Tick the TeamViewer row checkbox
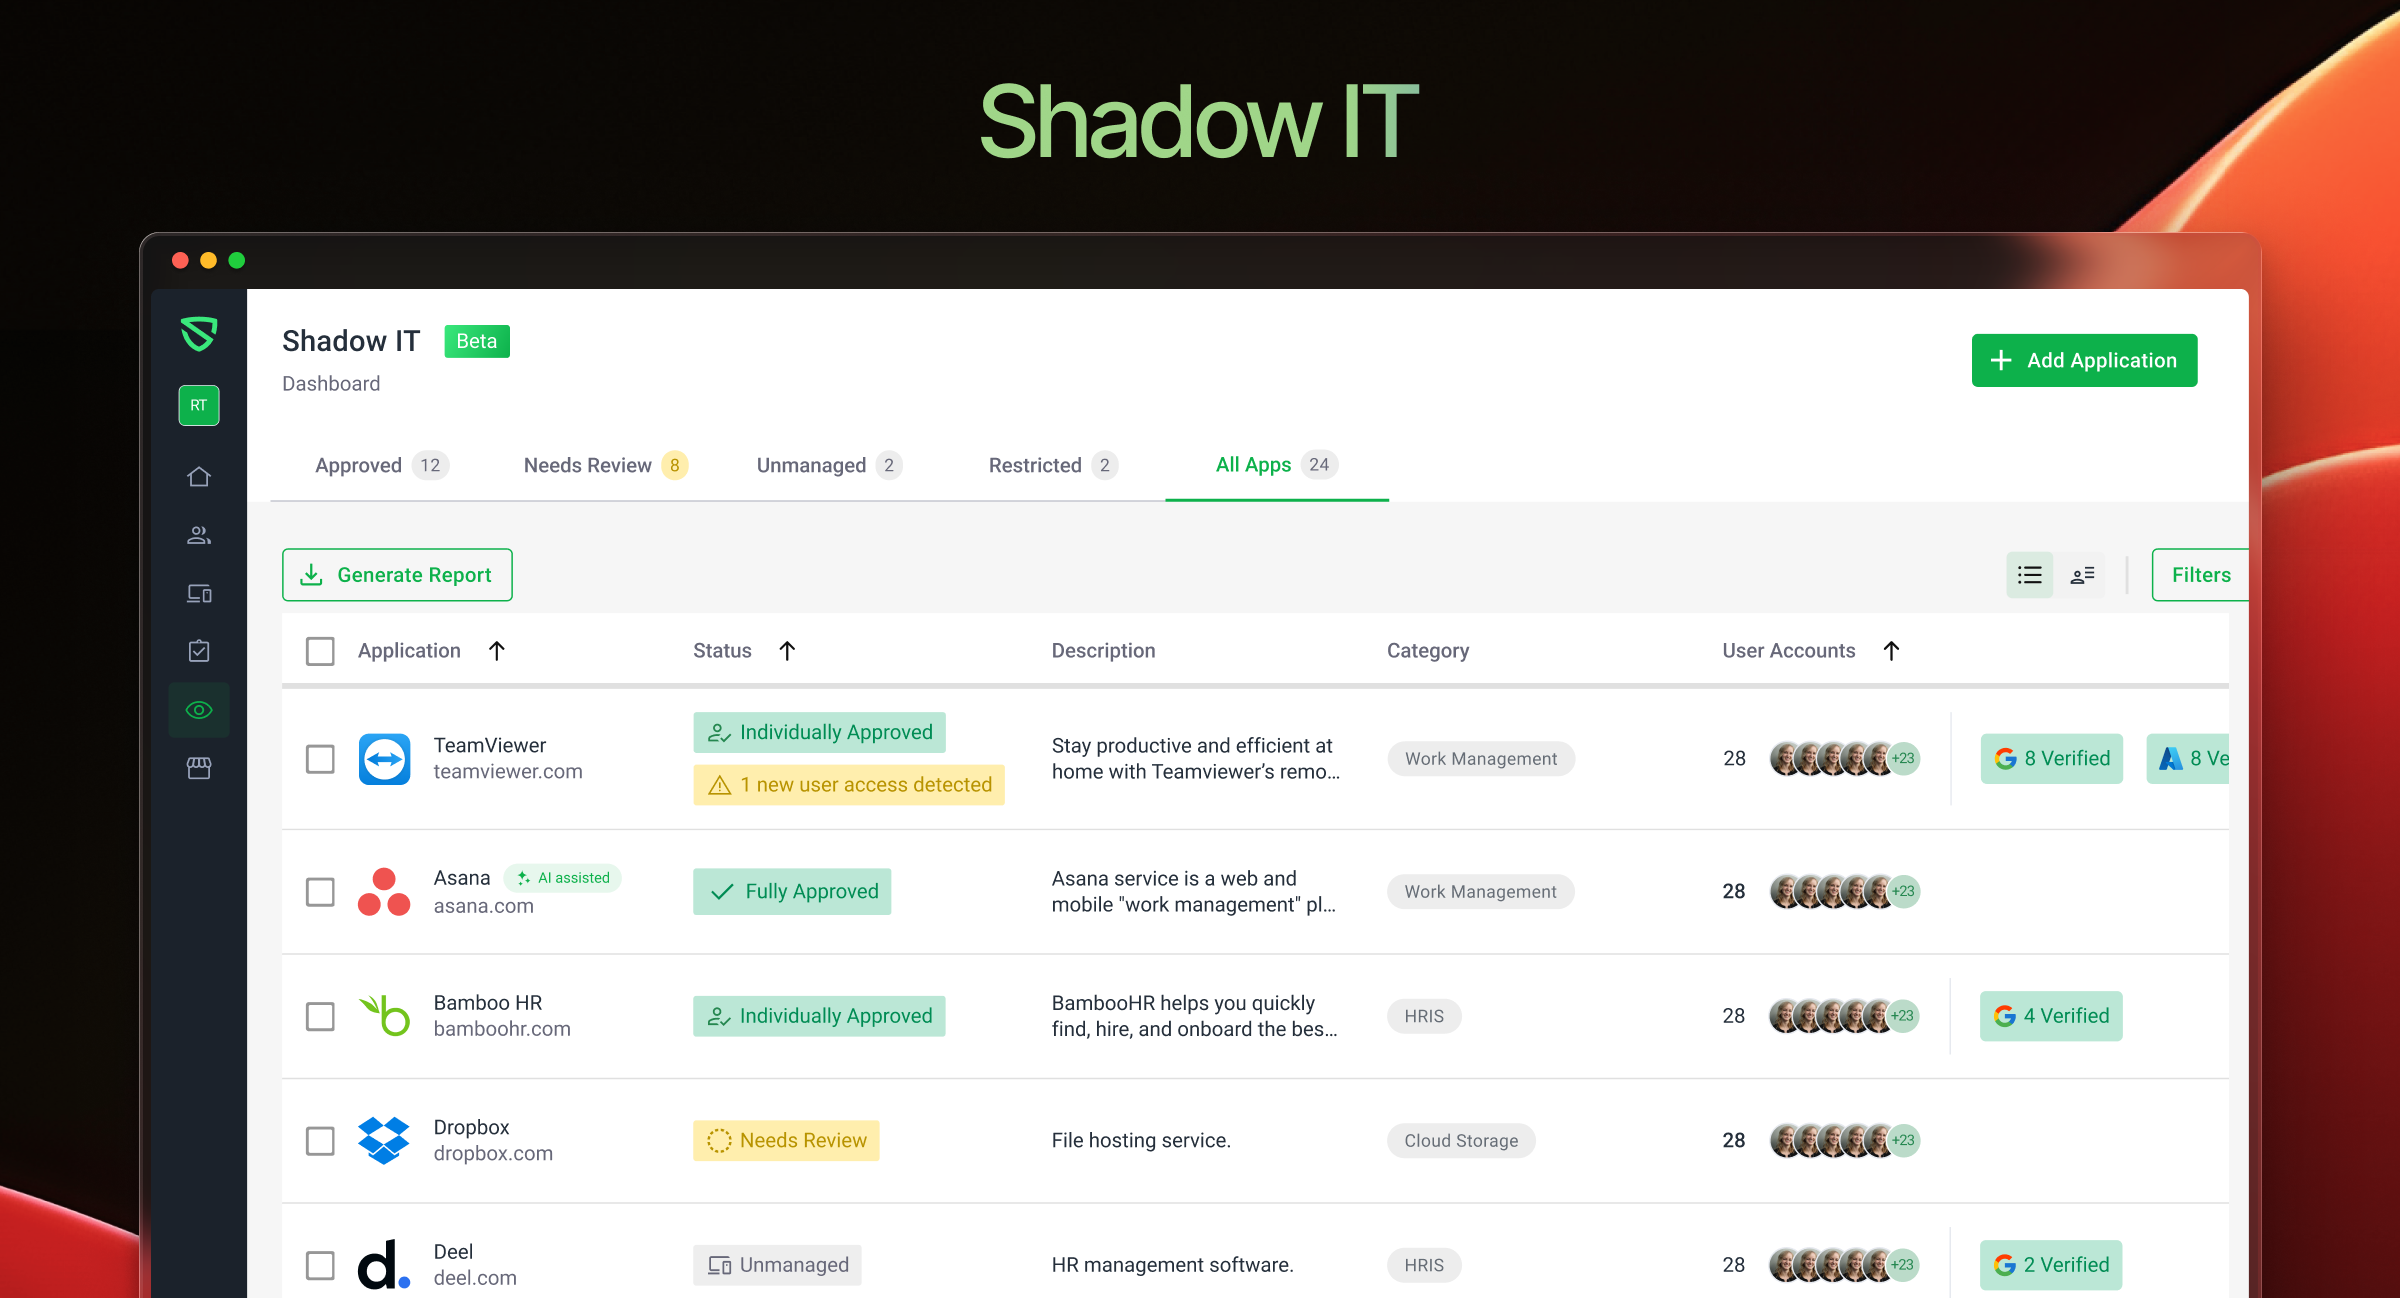This screenshot has height=1298, width=2400. pos(320,759)
